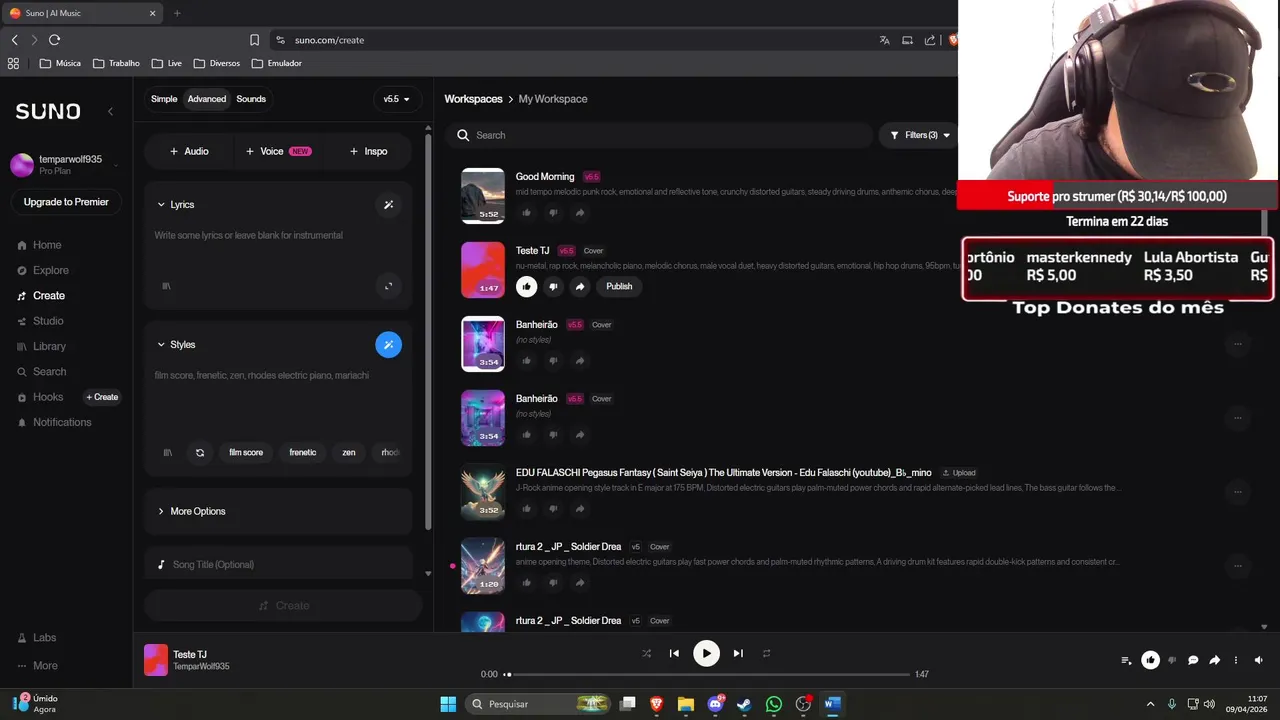This screenshot has width=1280, height=720.
Task: Click the magic wand icon in Lyrics section
Action: point(388,205)
